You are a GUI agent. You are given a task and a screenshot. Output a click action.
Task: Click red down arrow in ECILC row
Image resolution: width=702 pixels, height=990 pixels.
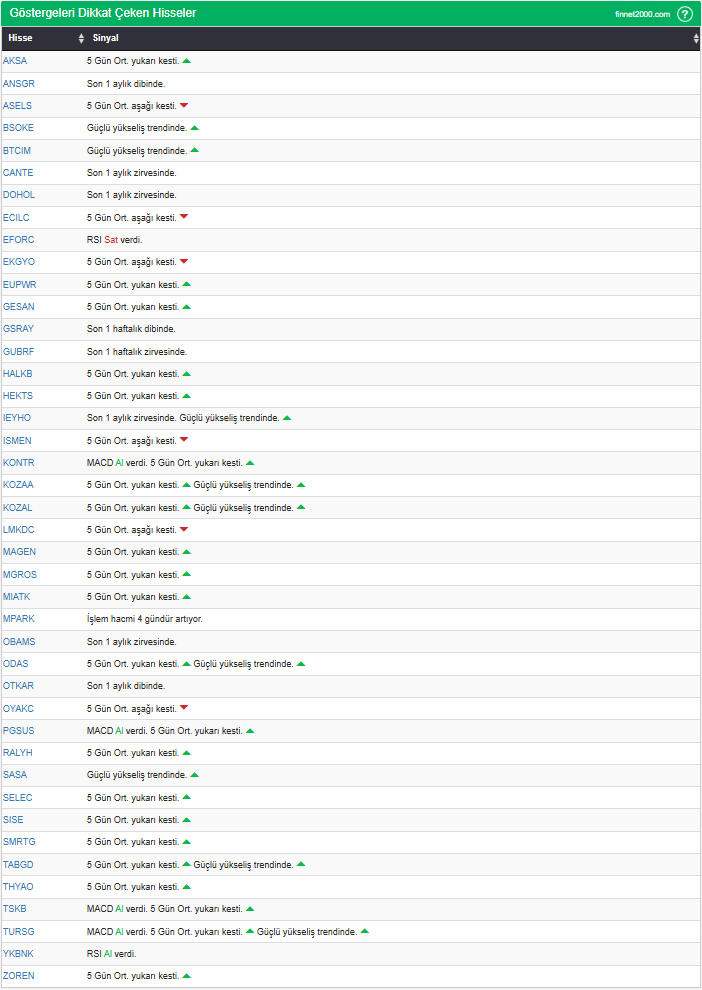184,217
